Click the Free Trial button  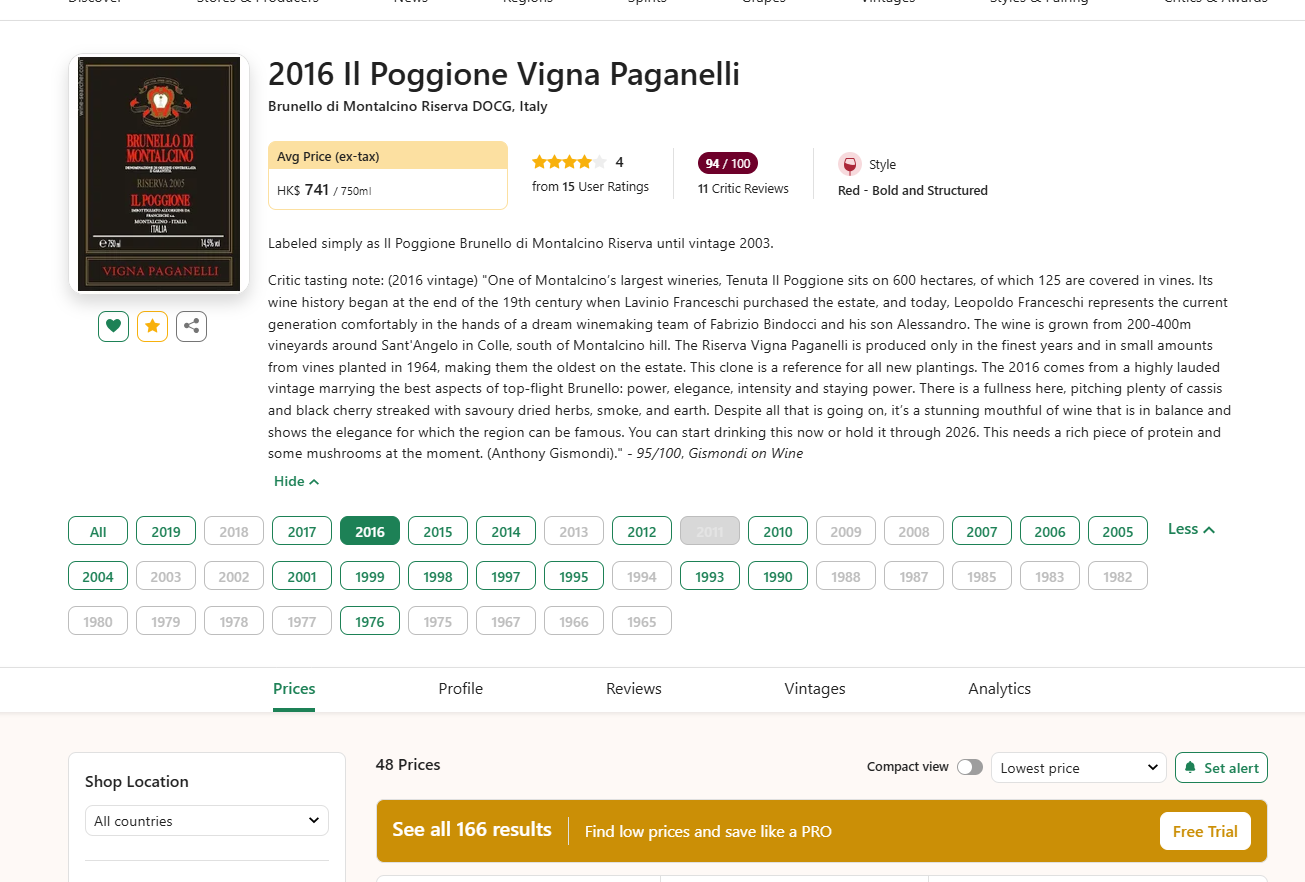[x=1205, y=831]
